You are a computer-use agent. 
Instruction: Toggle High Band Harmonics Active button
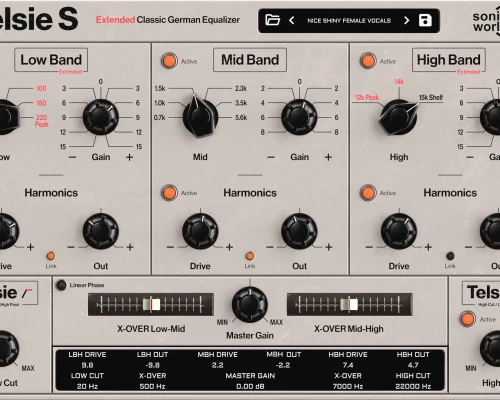click(368, 193)
